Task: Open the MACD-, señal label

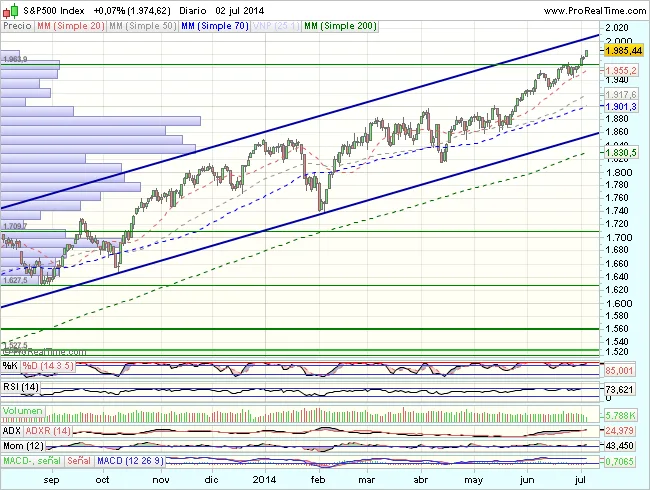Action: [x=32, y=461]
